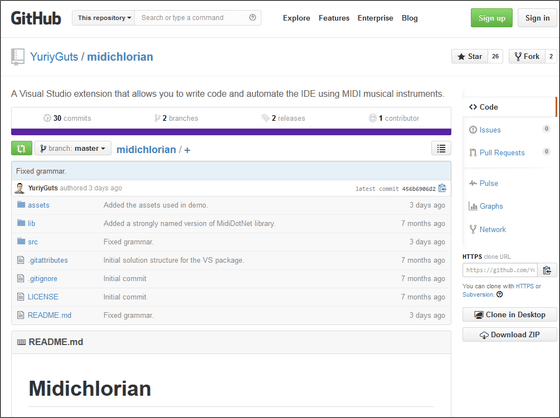Click the assets folder icon
The width and height of the screenshot is (560, 418).
pos(21,204)
